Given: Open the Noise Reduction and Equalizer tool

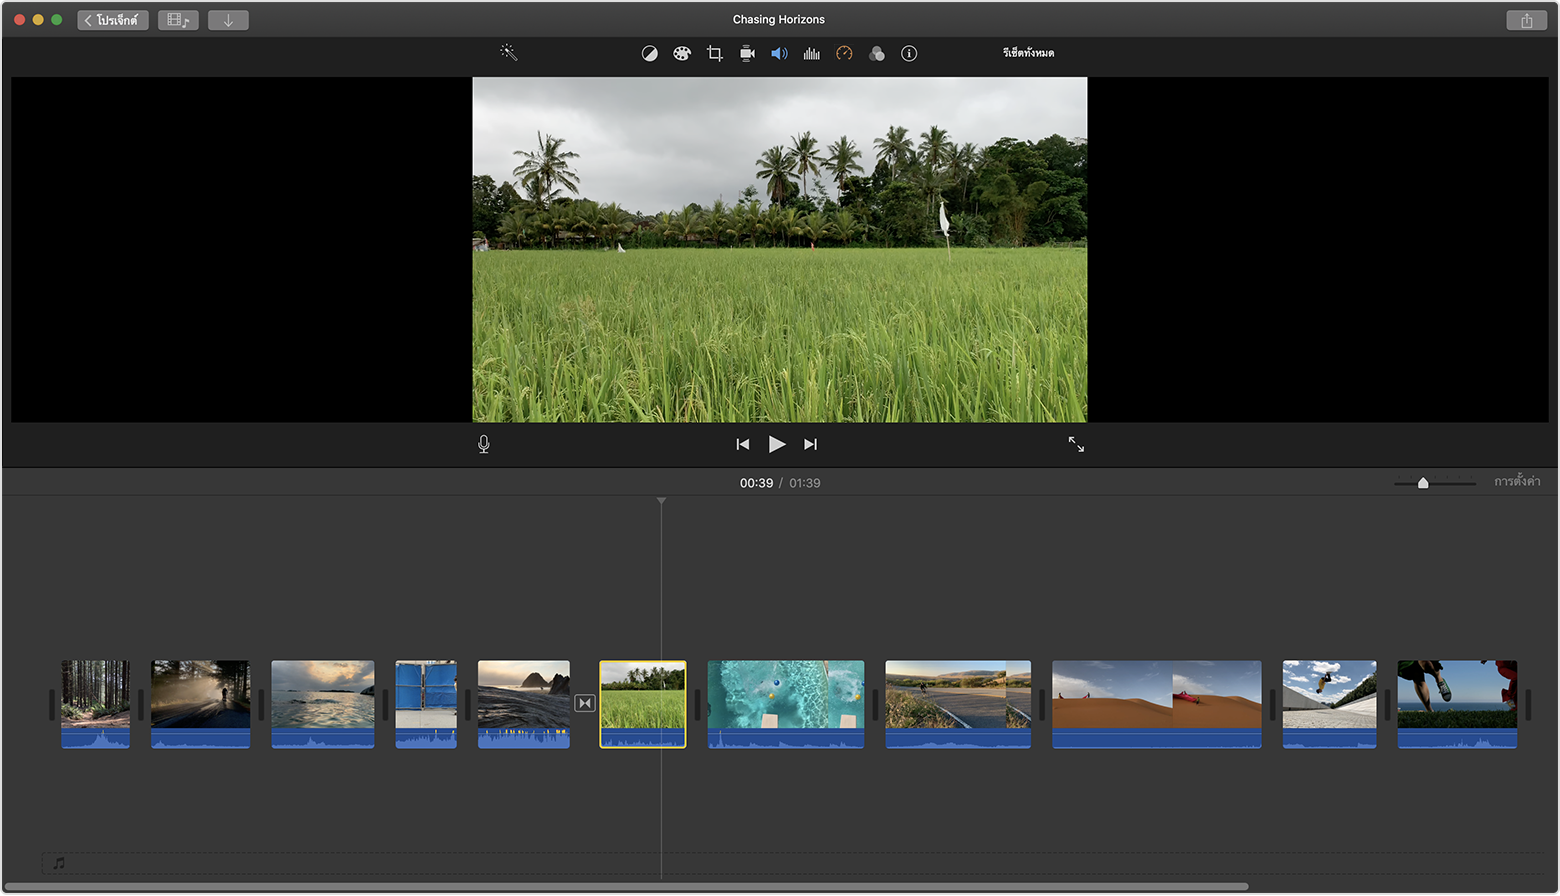Looking at the screenshot, I should (x=811, y=53).
